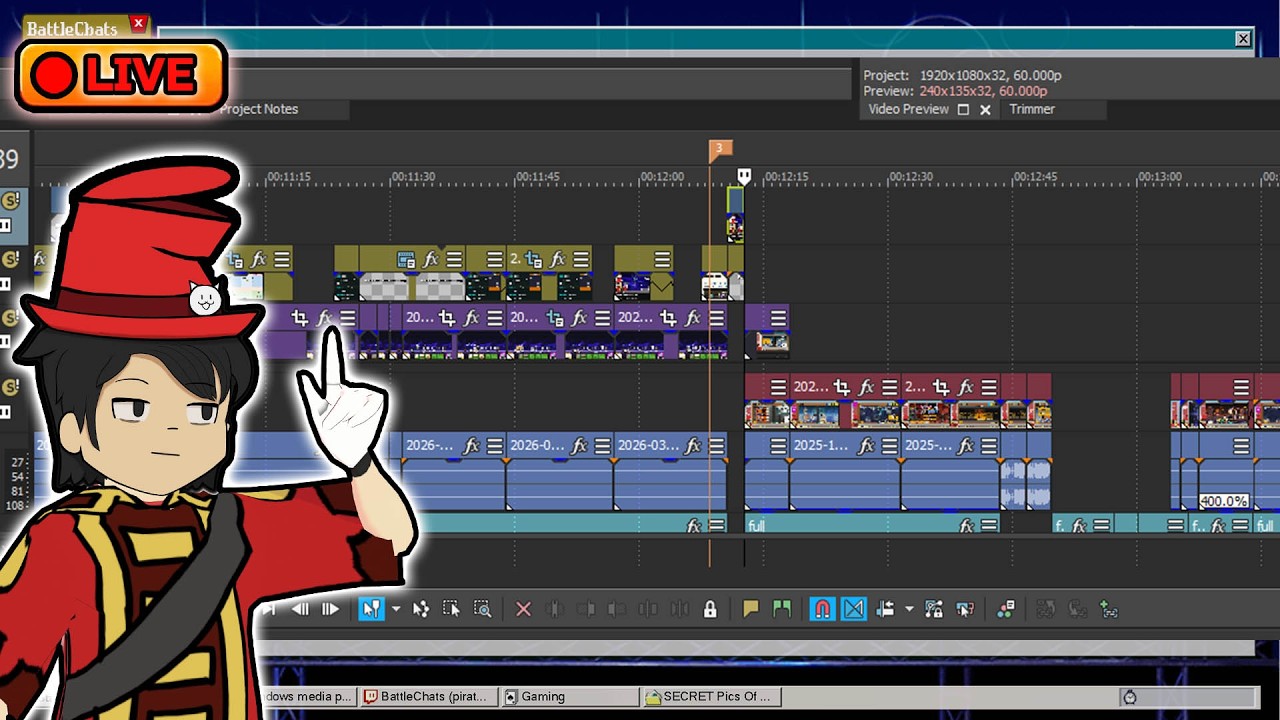Open event FX on audio clip 2025-1...
Screen dimensions: 1280x720
(866, 446)
